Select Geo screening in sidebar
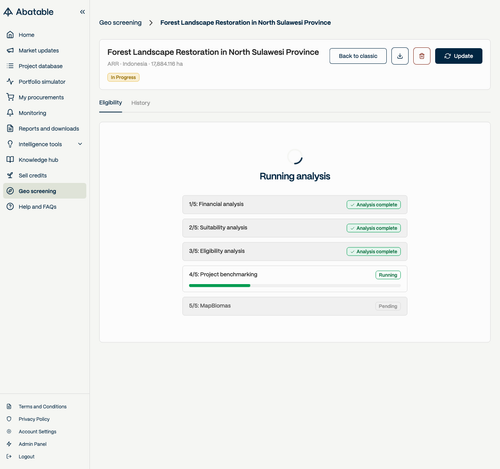Screen dimensions: 500x469 point(45,191)
